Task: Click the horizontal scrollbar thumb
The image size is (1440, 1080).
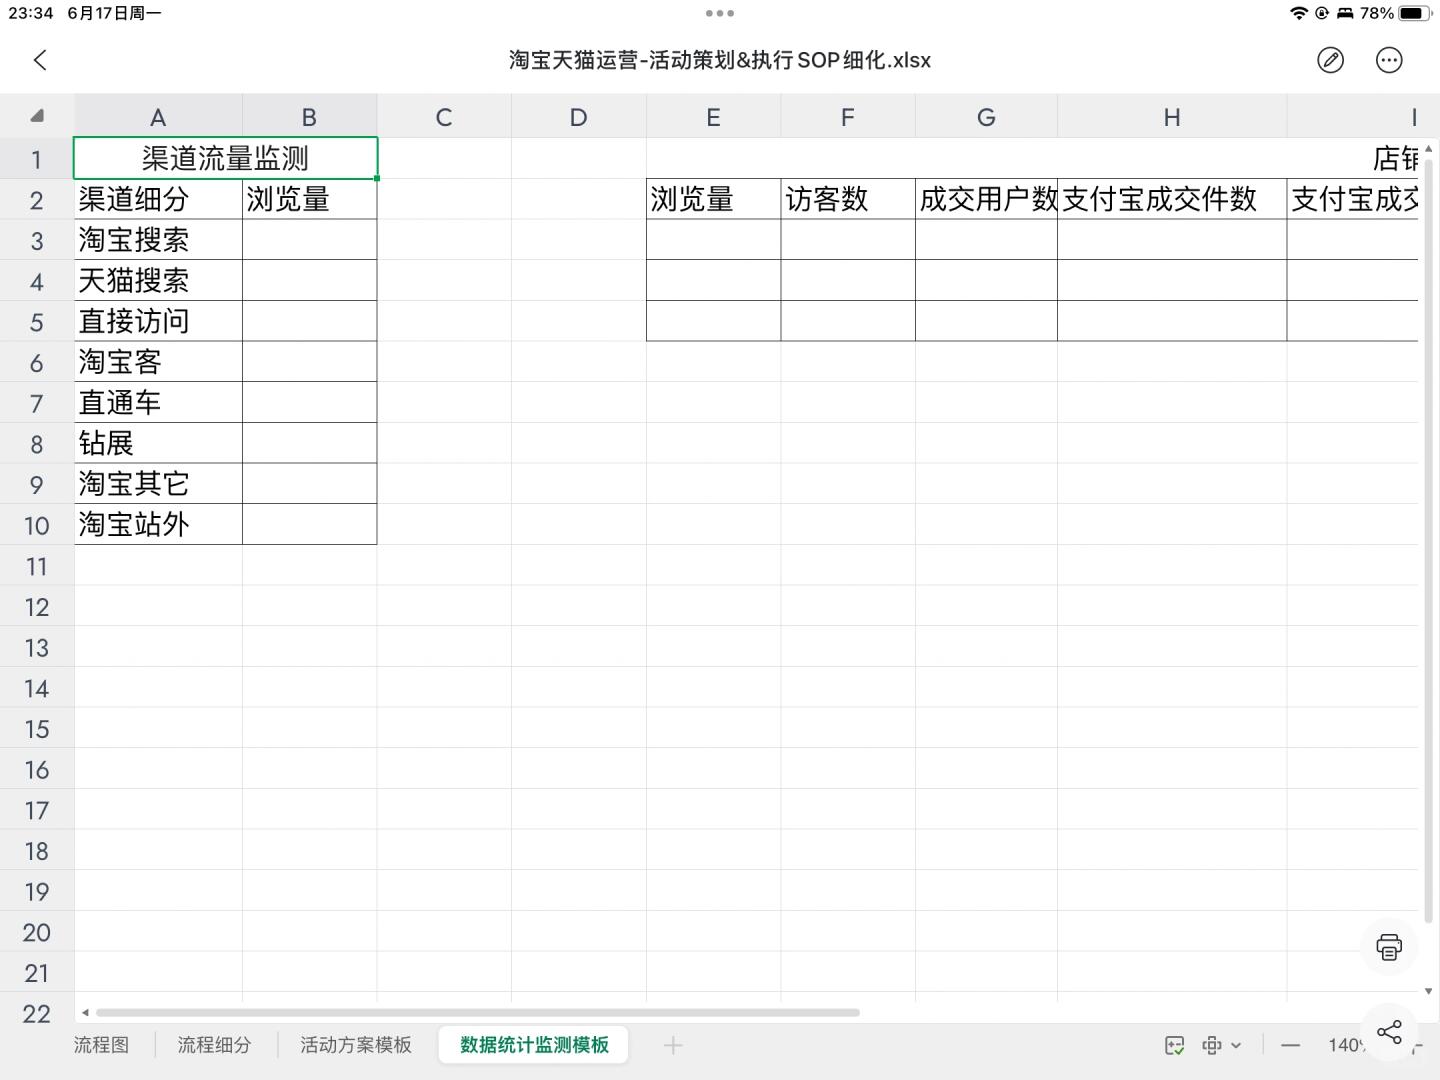Action: (x=478, y=1012)
